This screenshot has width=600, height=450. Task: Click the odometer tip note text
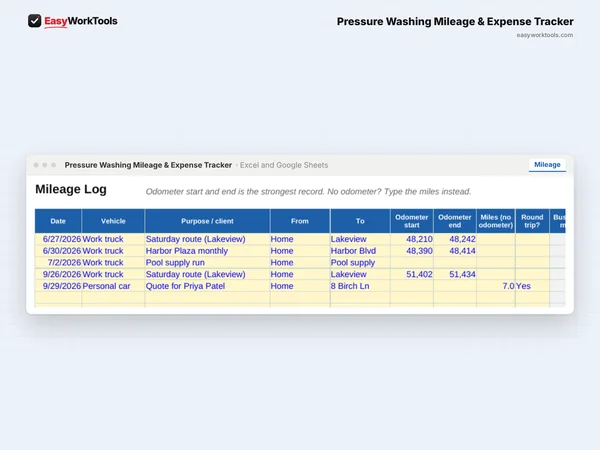tap(308, 192)
